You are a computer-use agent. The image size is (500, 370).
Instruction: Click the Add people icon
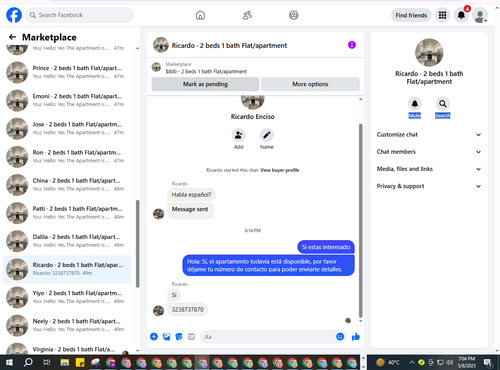239,135
